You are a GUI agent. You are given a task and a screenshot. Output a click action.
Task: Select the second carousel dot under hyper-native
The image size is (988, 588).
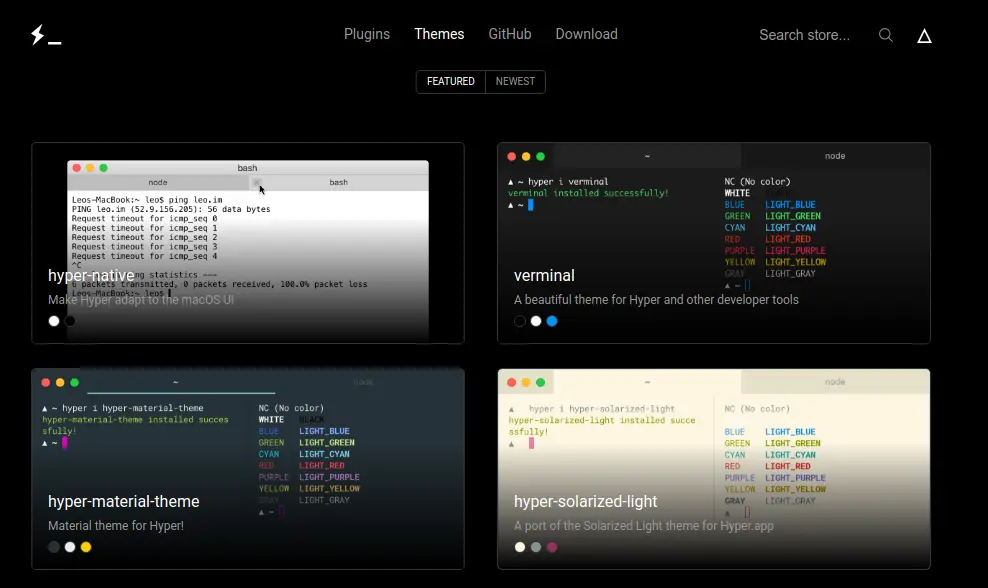[70, 321]
